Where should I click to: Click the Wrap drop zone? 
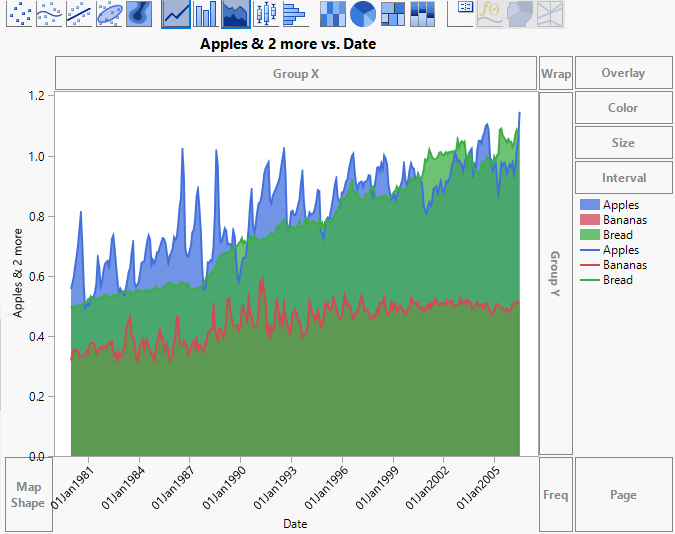tap(556, 73)
